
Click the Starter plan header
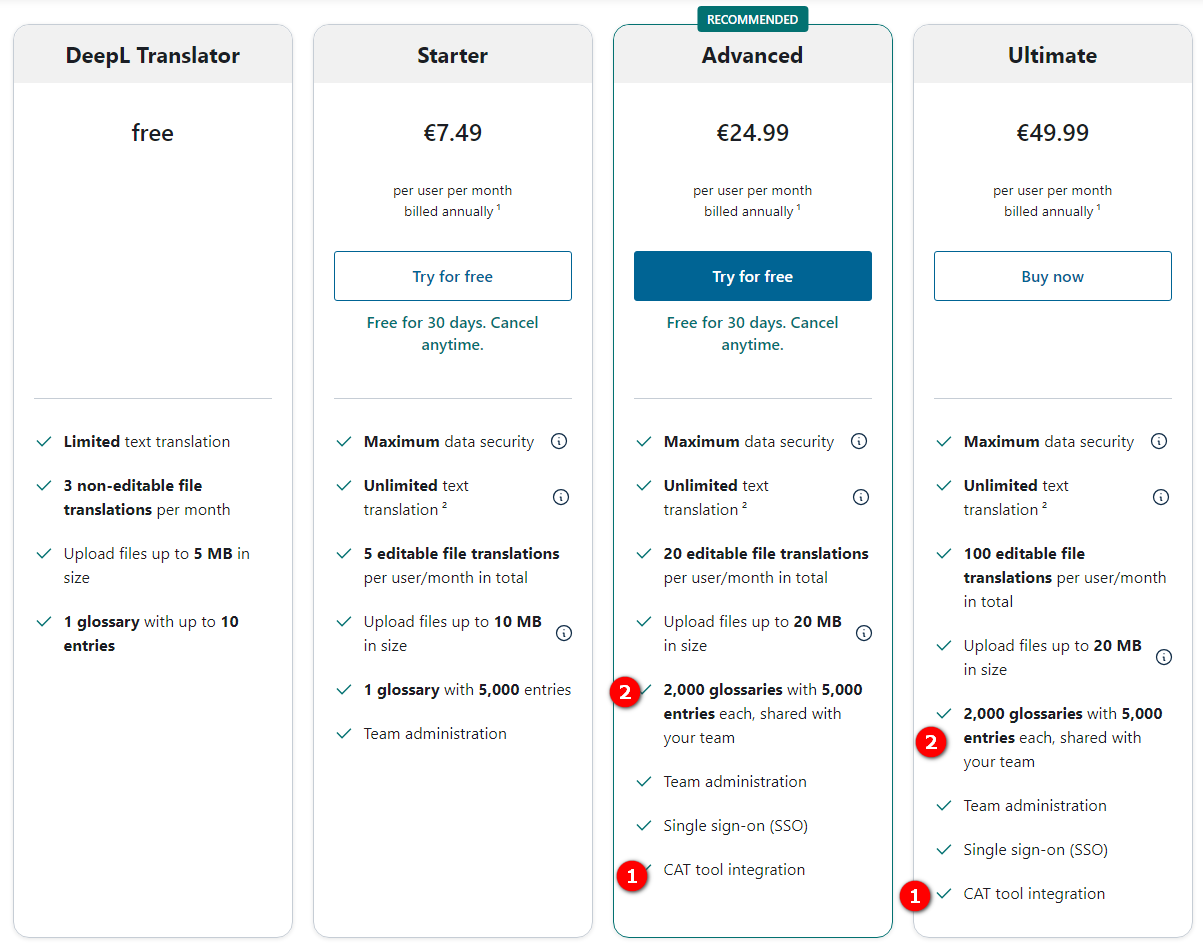click(x=452, y=55)
